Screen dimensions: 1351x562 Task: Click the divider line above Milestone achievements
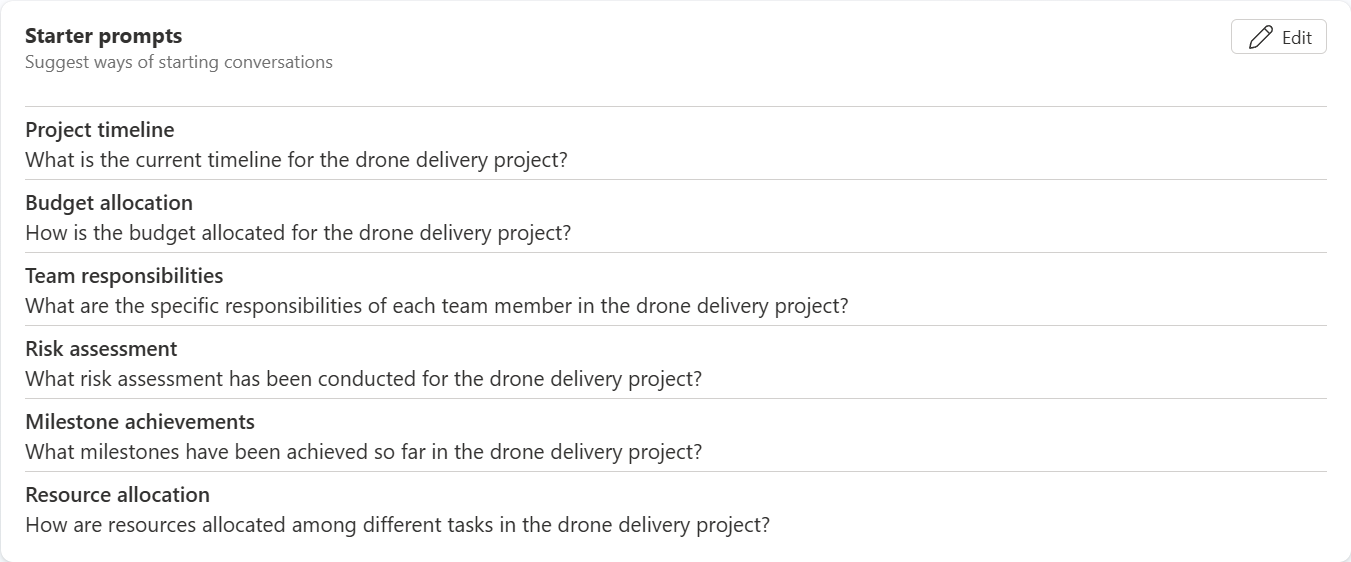coord(675,398)
